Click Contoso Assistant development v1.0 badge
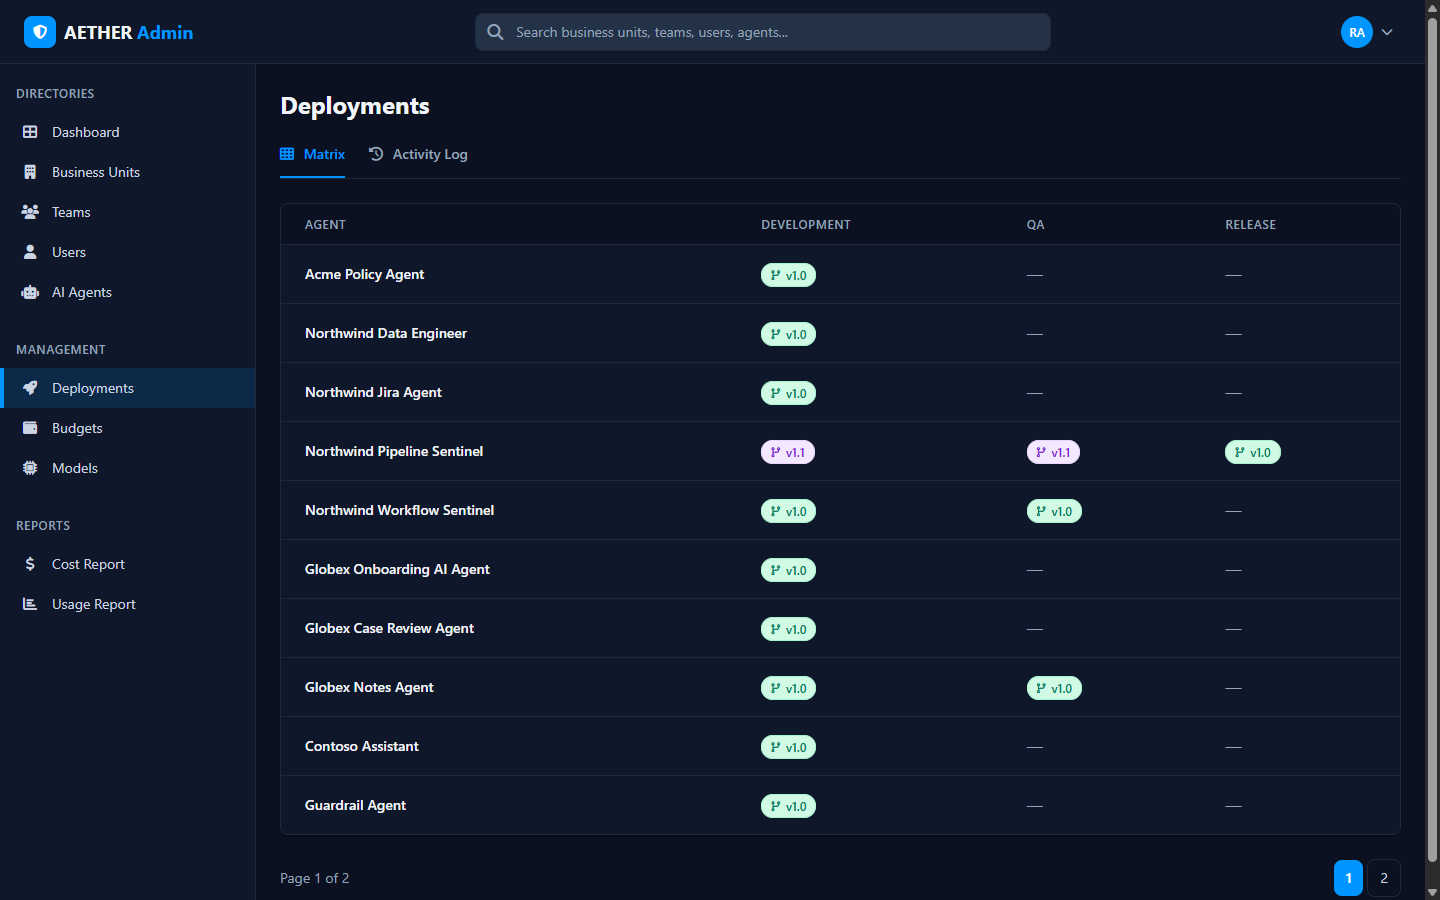Viewport: 1440px width, 900px height. 788,747
